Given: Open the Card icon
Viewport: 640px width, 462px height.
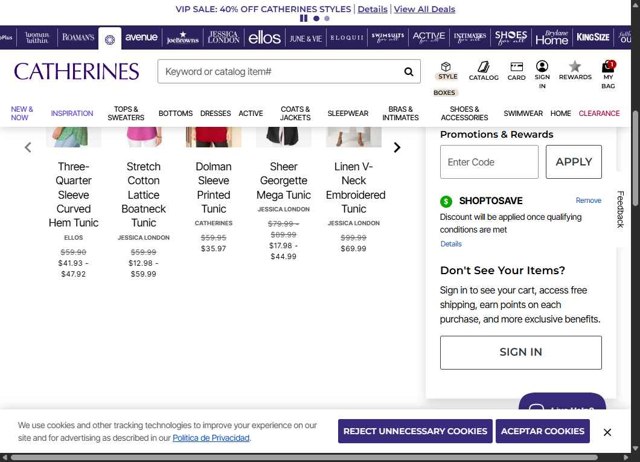Looking at the screenshot, I should 516,67.
